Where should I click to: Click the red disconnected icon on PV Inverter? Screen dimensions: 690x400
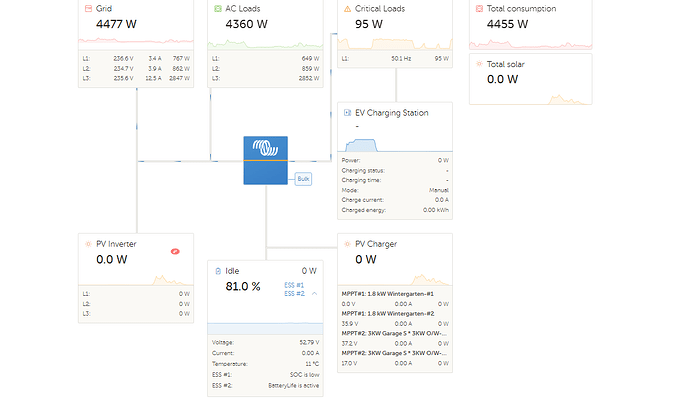tap(175, 252)
